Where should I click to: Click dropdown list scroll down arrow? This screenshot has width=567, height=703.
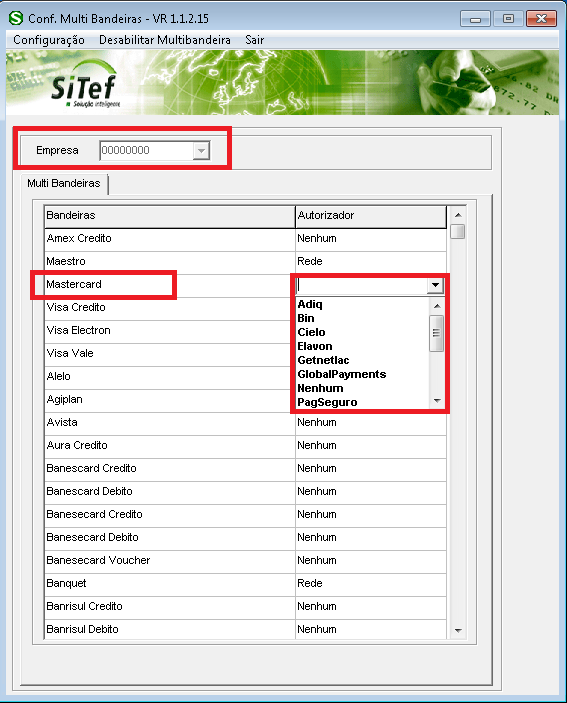coord(437,401)
